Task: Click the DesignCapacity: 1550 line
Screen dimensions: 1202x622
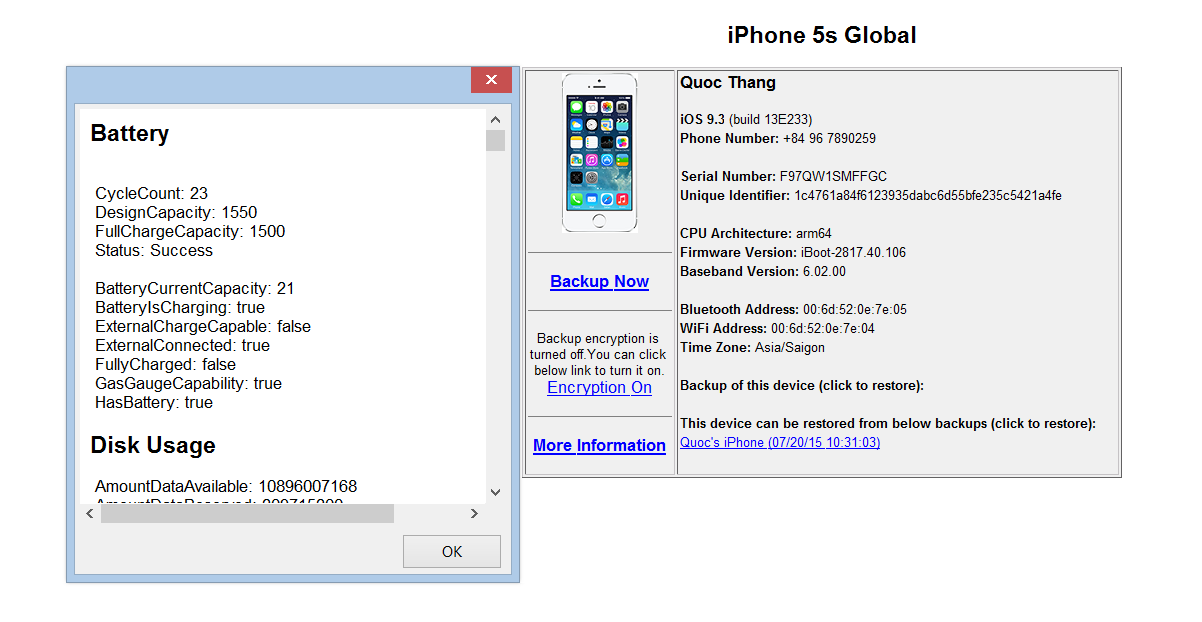Action: [x=176, y=212]
